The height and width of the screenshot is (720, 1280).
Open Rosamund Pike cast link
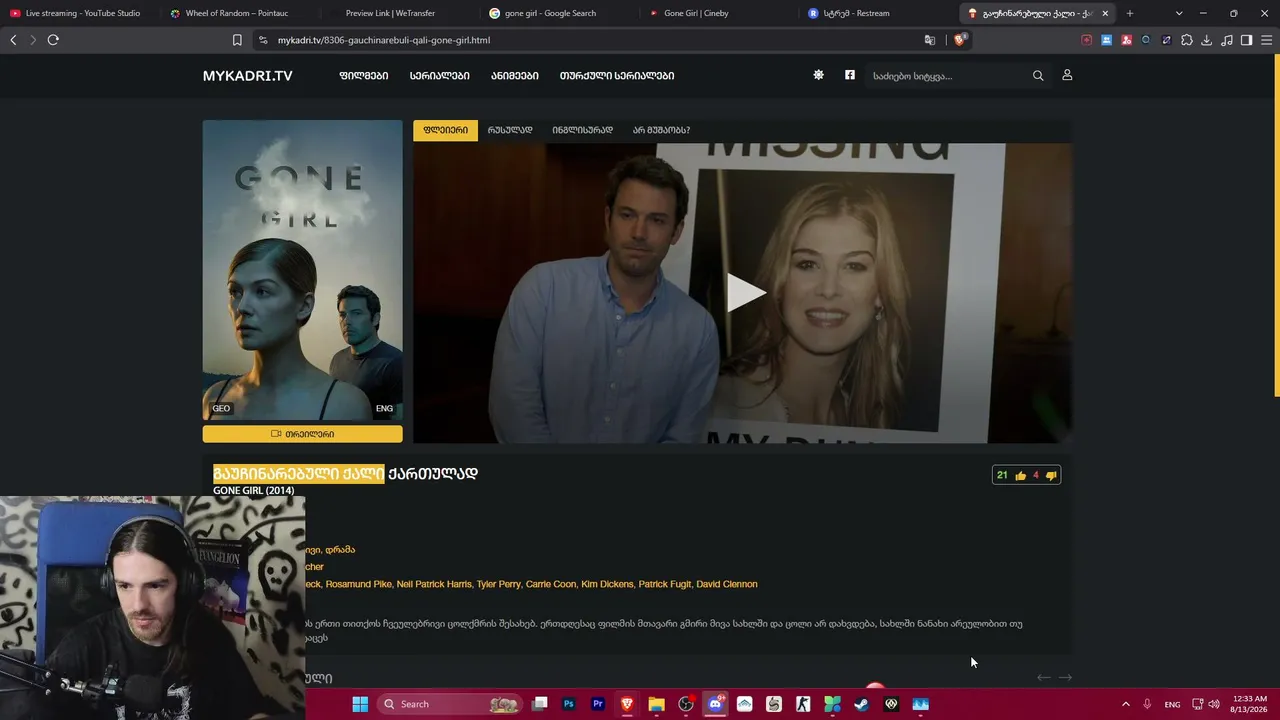click(359, 584)
